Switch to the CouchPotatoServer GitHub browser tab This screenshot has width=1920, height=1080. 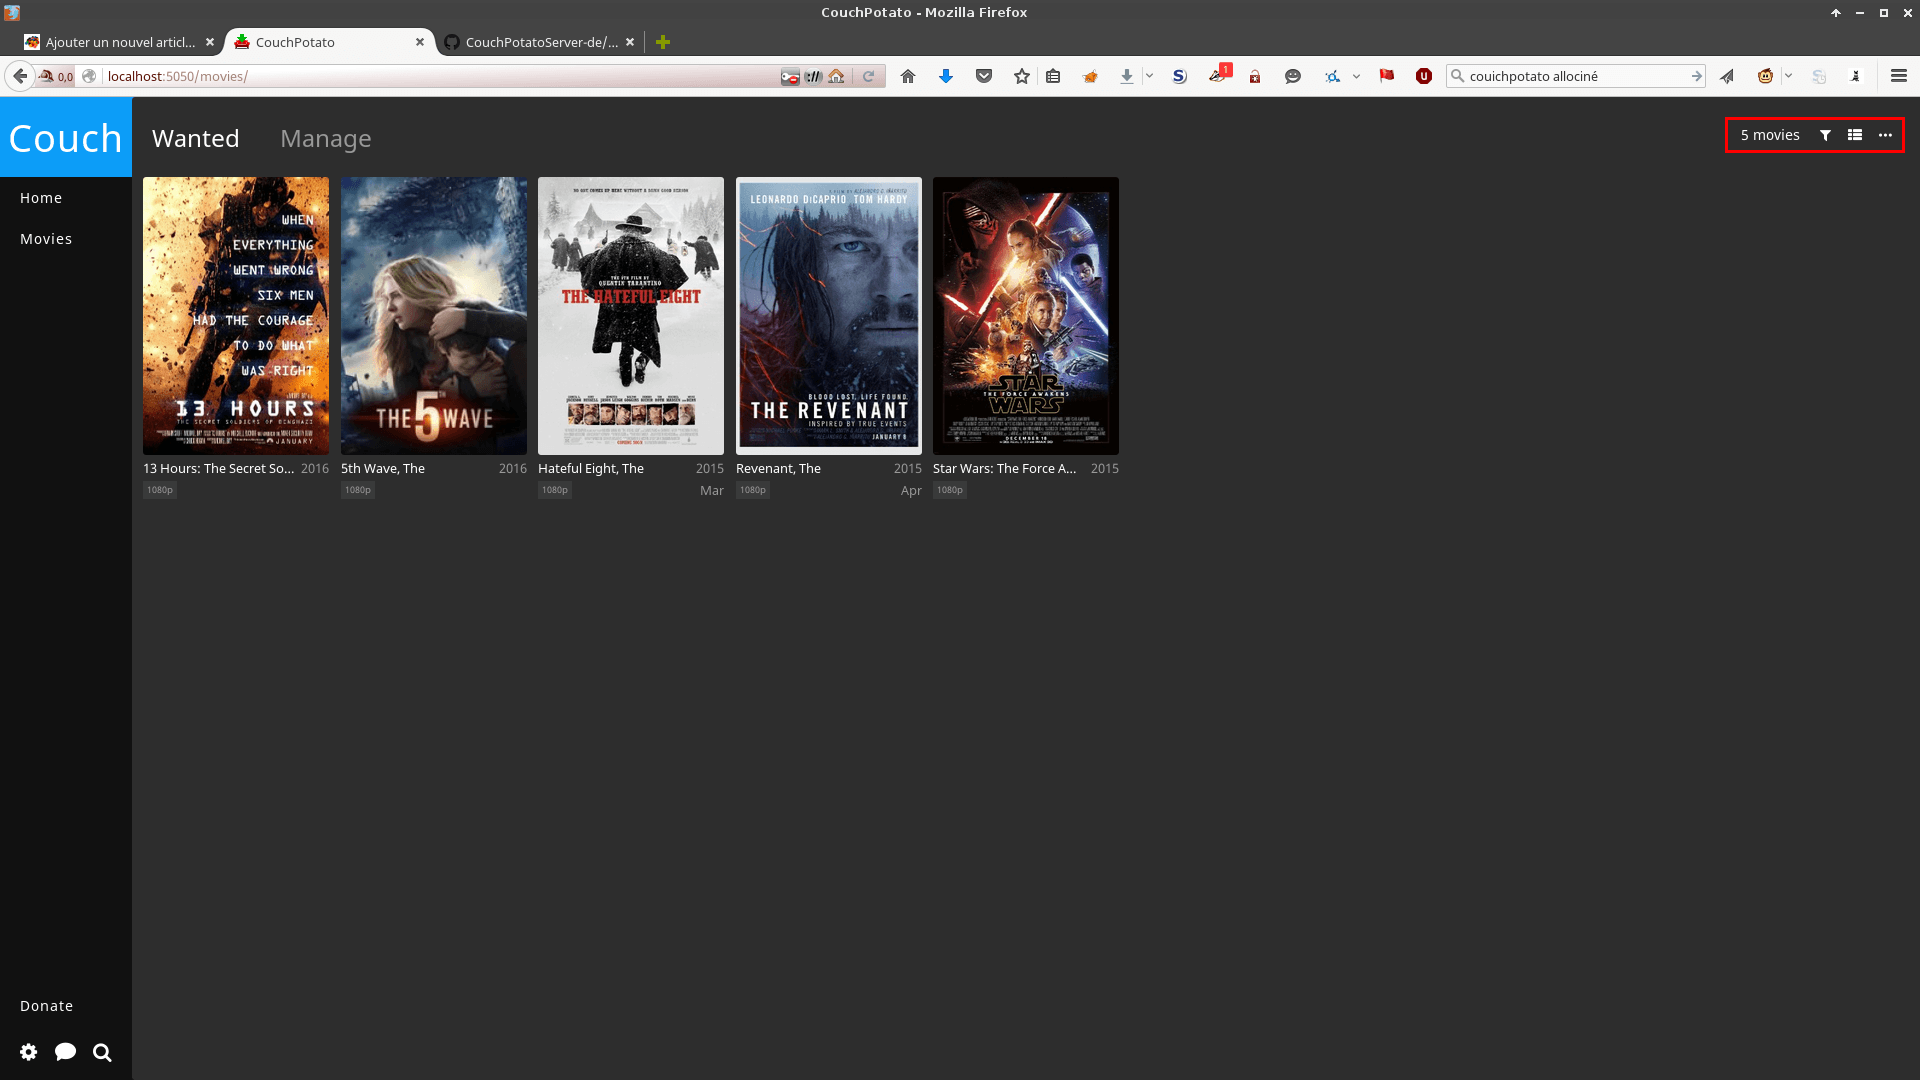(540, 42)
